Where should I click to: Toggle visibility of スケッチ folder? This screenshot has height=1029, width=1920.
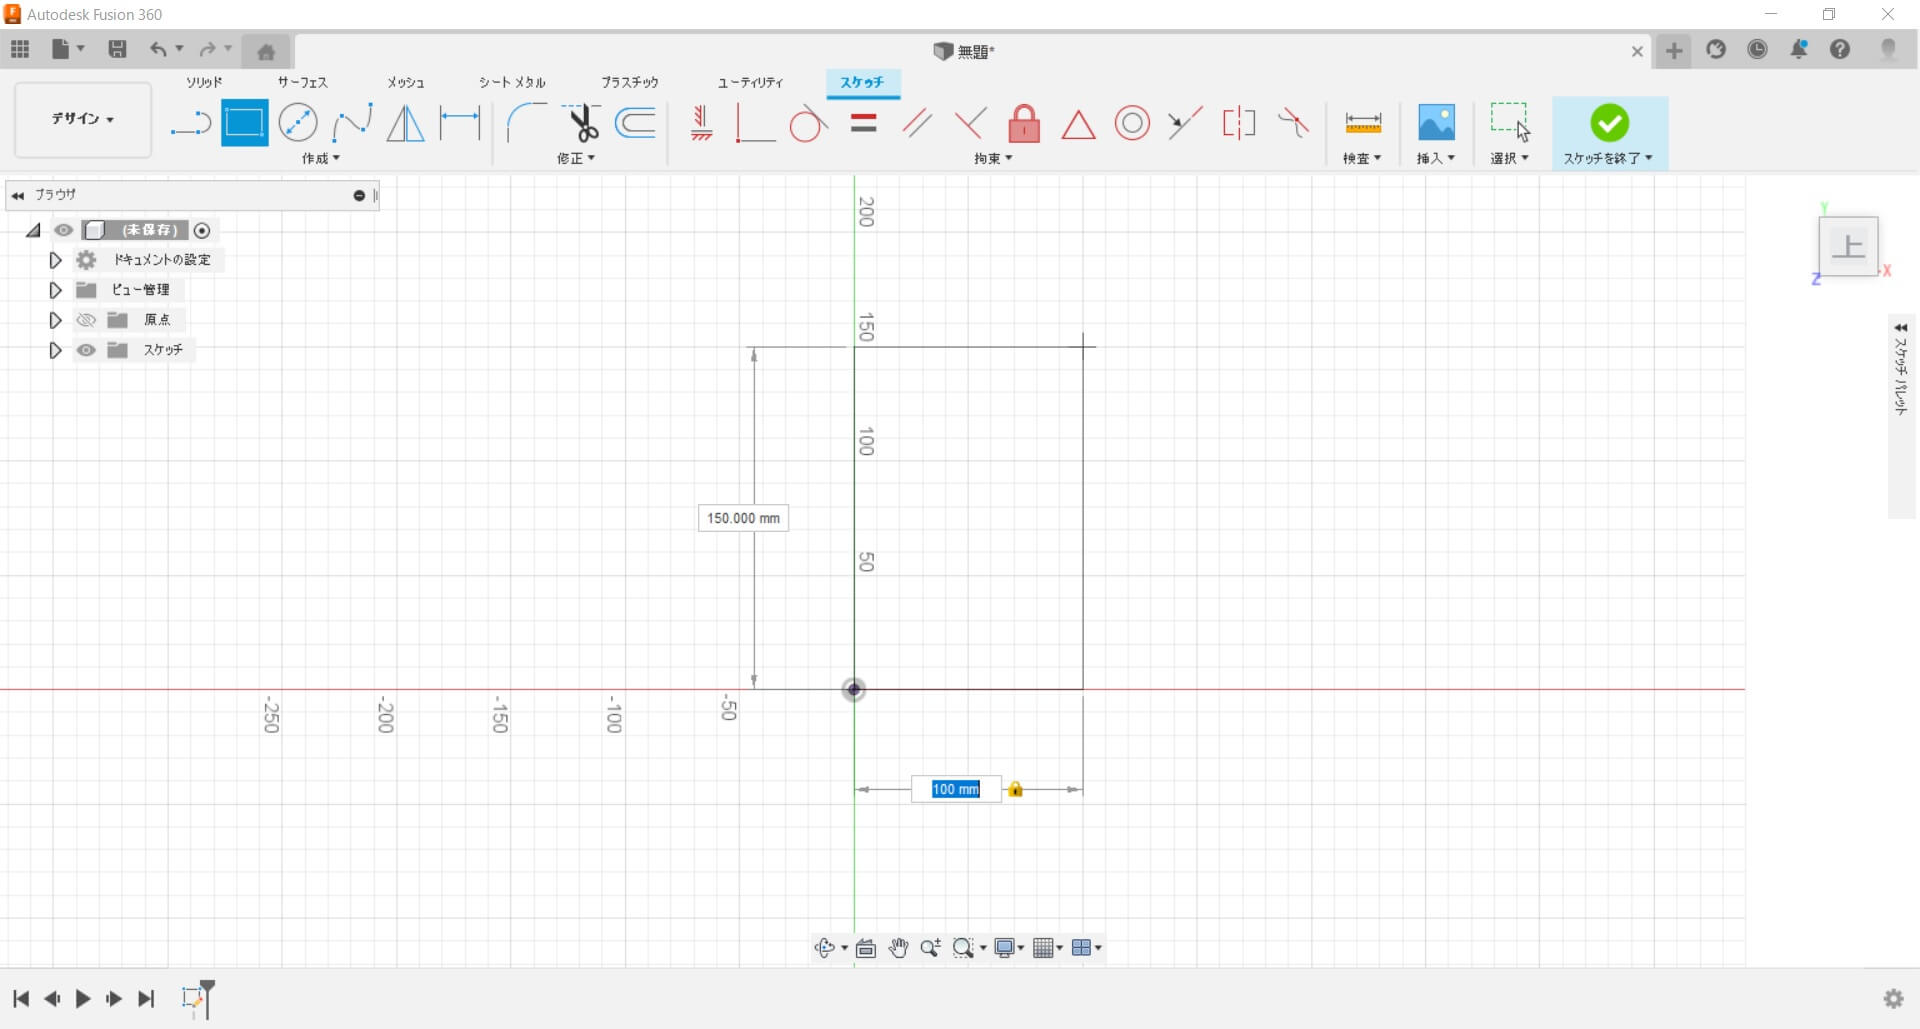pos(87,350)
